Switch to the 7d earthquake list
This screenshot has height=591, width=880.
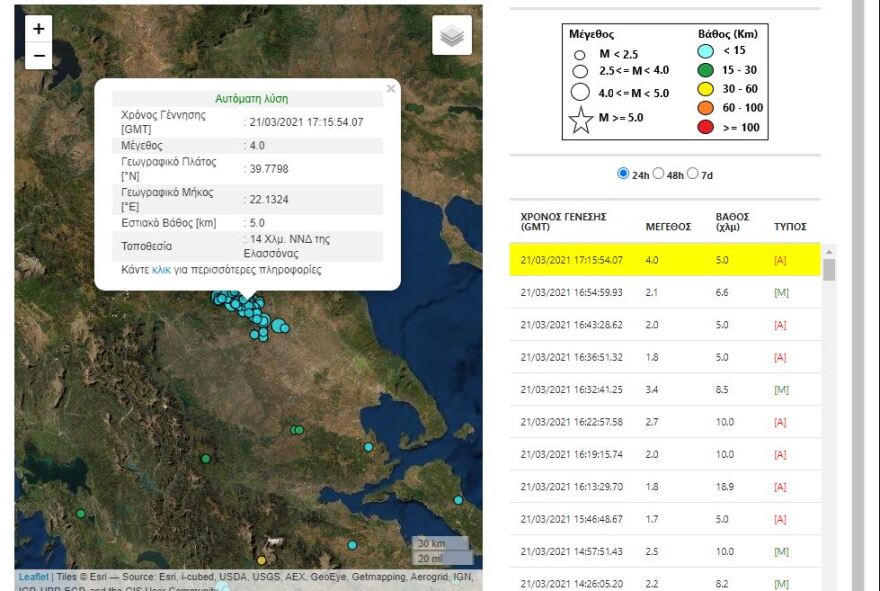pyautogui.click(x=693, y=172)
